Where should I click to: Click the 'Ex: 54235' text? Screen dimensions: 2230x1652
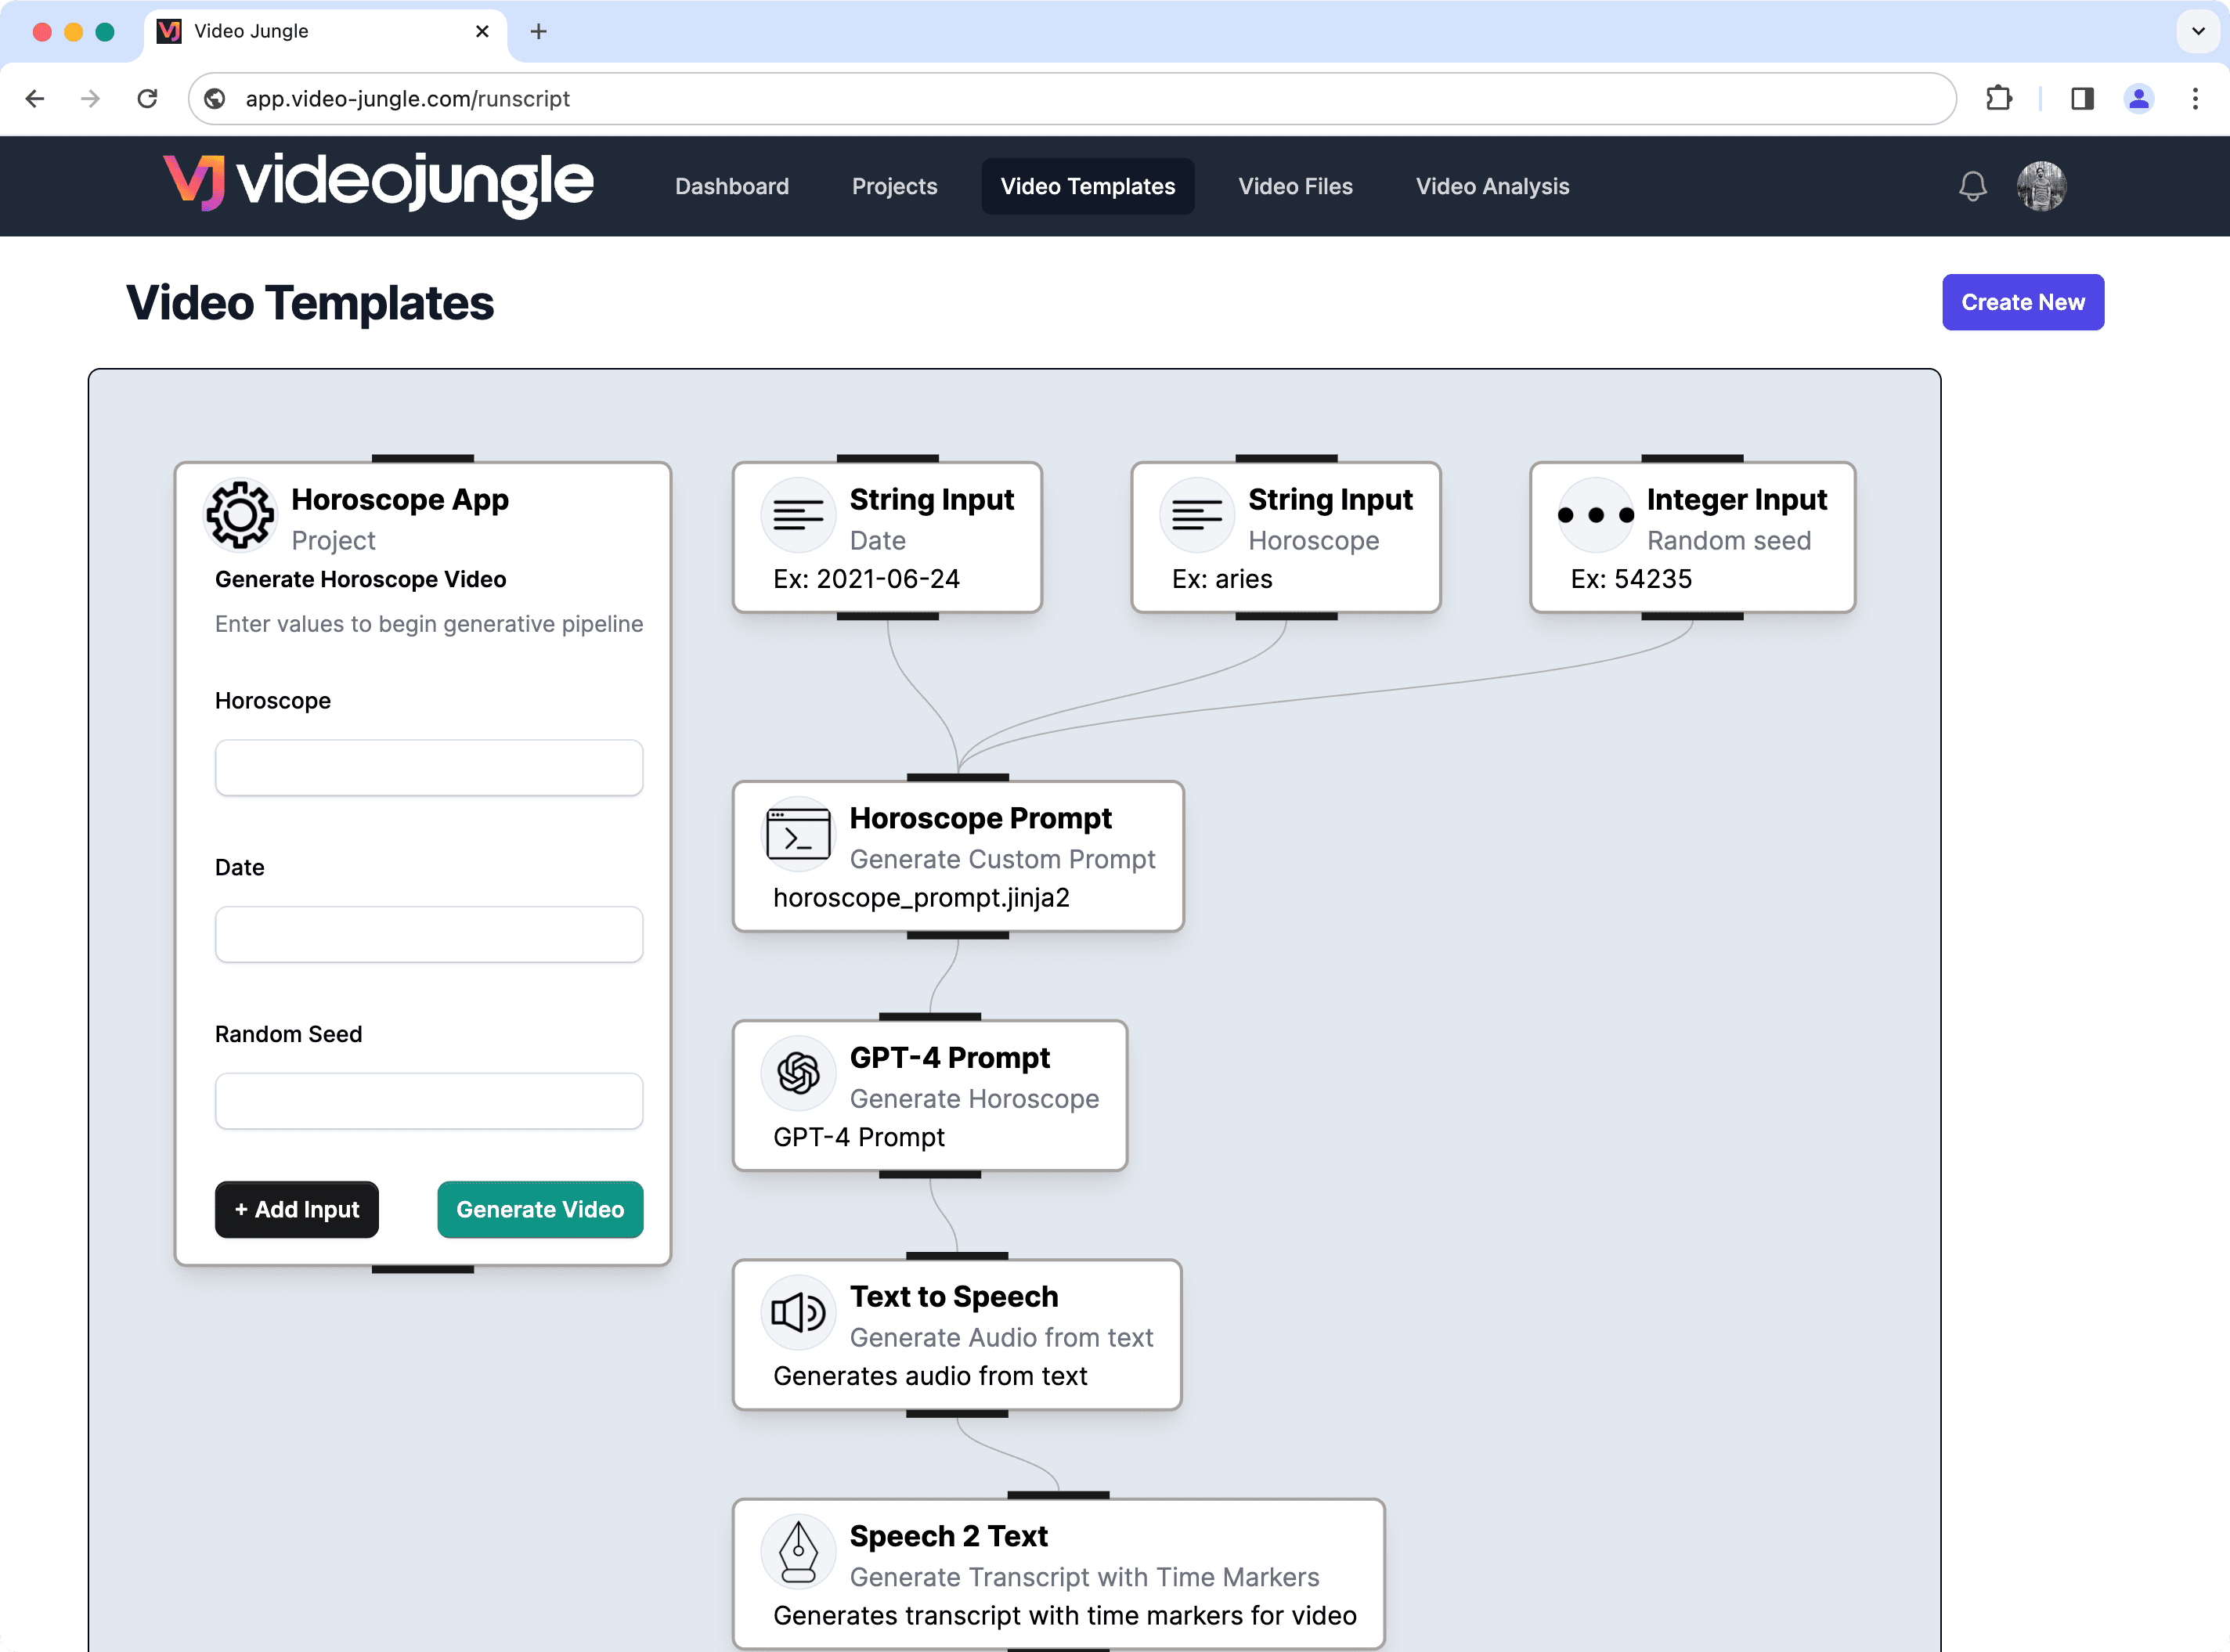tap(1631, 579)
